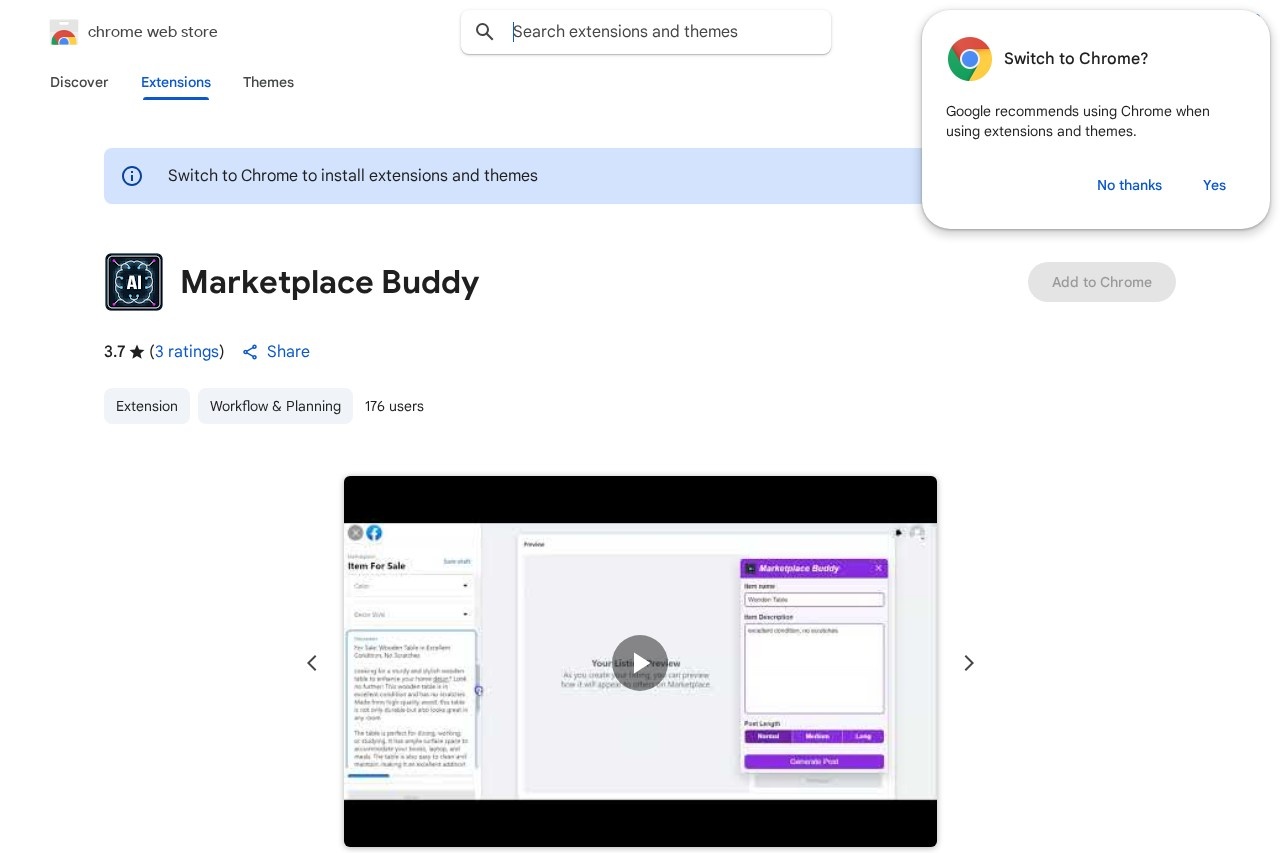Click the Extension category chip
1280x853 pixels.
click(x=147, y=406)
